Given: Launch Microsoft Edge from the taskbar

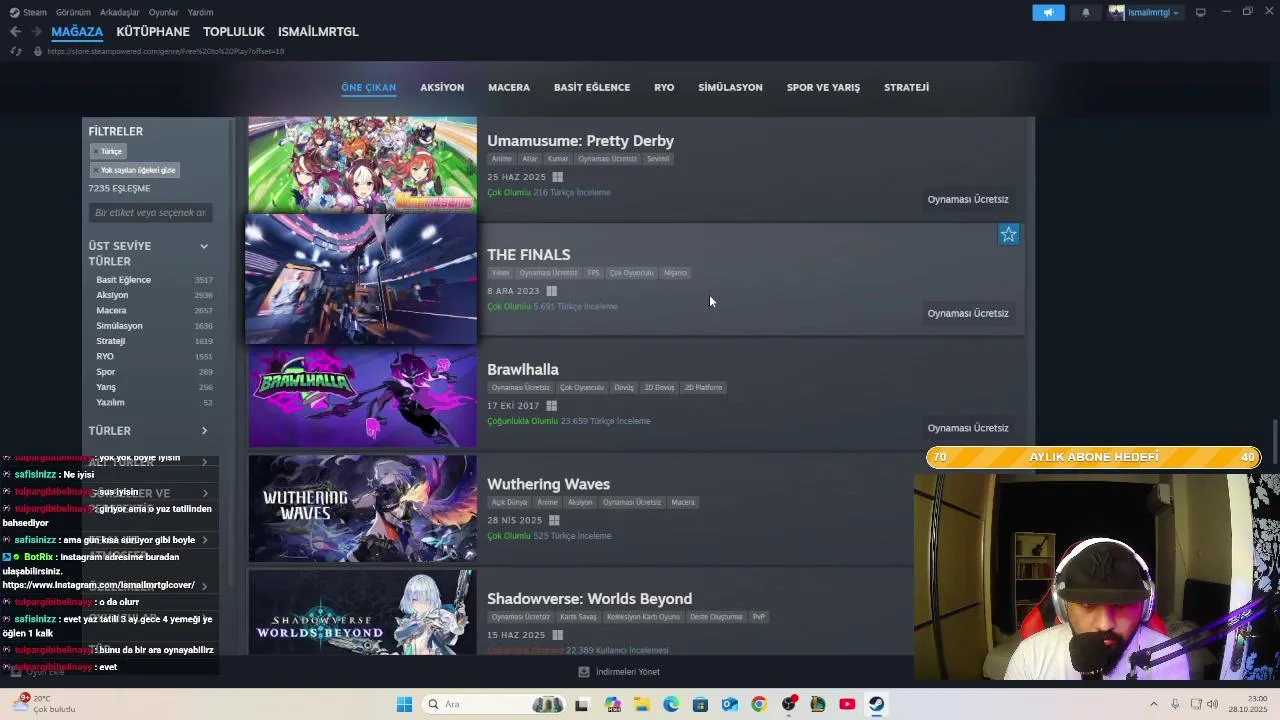Looking at the screenshot, I should coord(671,704).
